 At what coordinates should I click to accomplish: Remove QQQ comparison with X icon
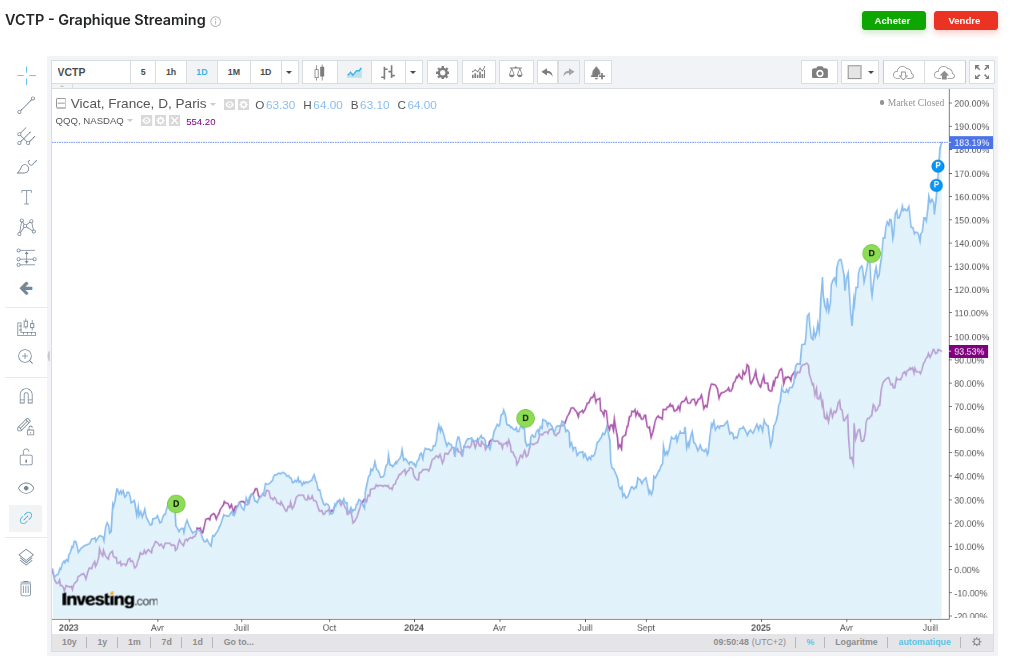pyautogui.click(x=175, y=121)
